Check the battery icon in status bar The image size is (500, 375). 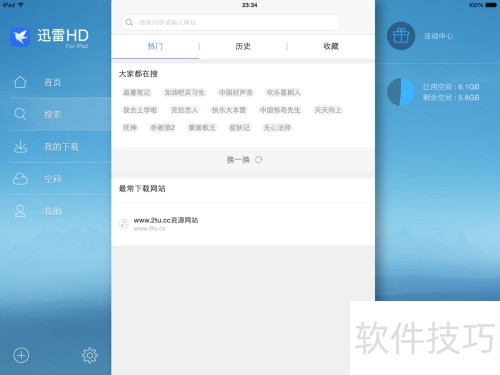(491, 5)
